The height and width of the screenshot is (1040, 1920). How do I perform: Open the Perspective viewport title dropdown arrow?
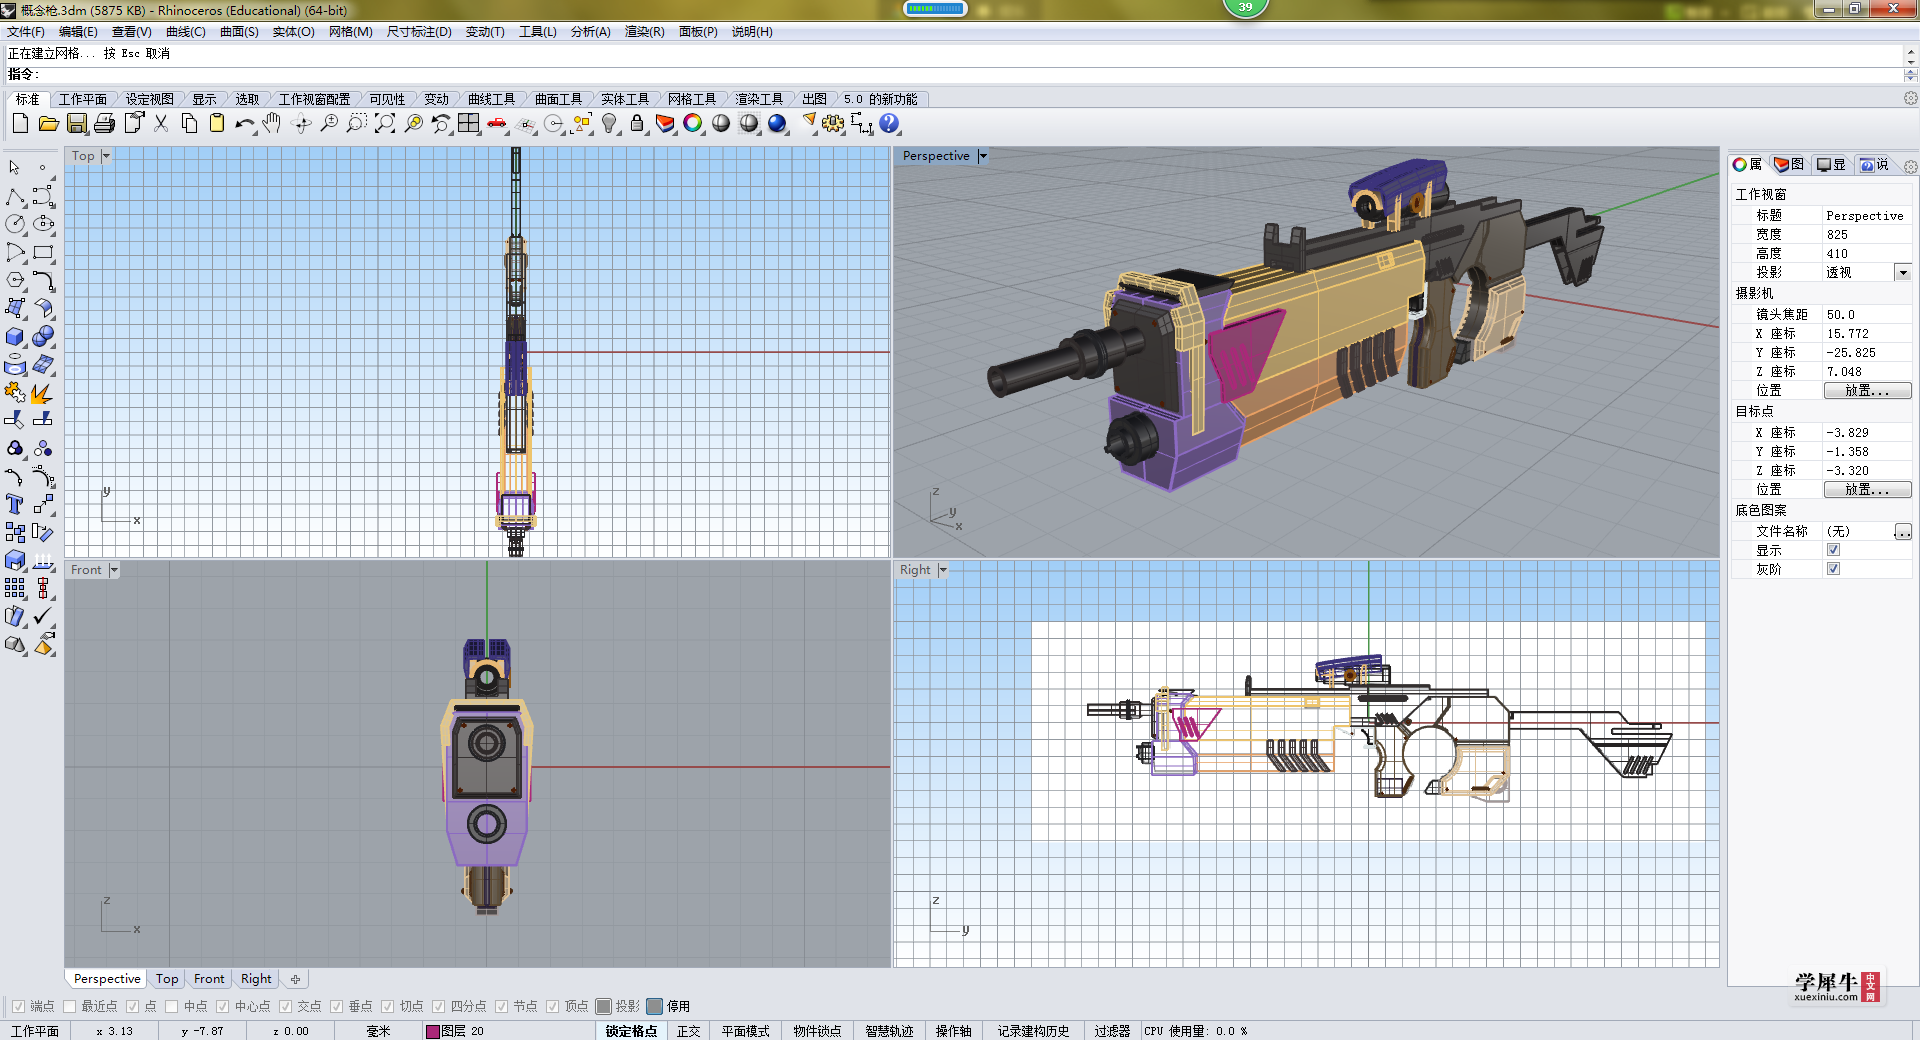coord(983,156)
